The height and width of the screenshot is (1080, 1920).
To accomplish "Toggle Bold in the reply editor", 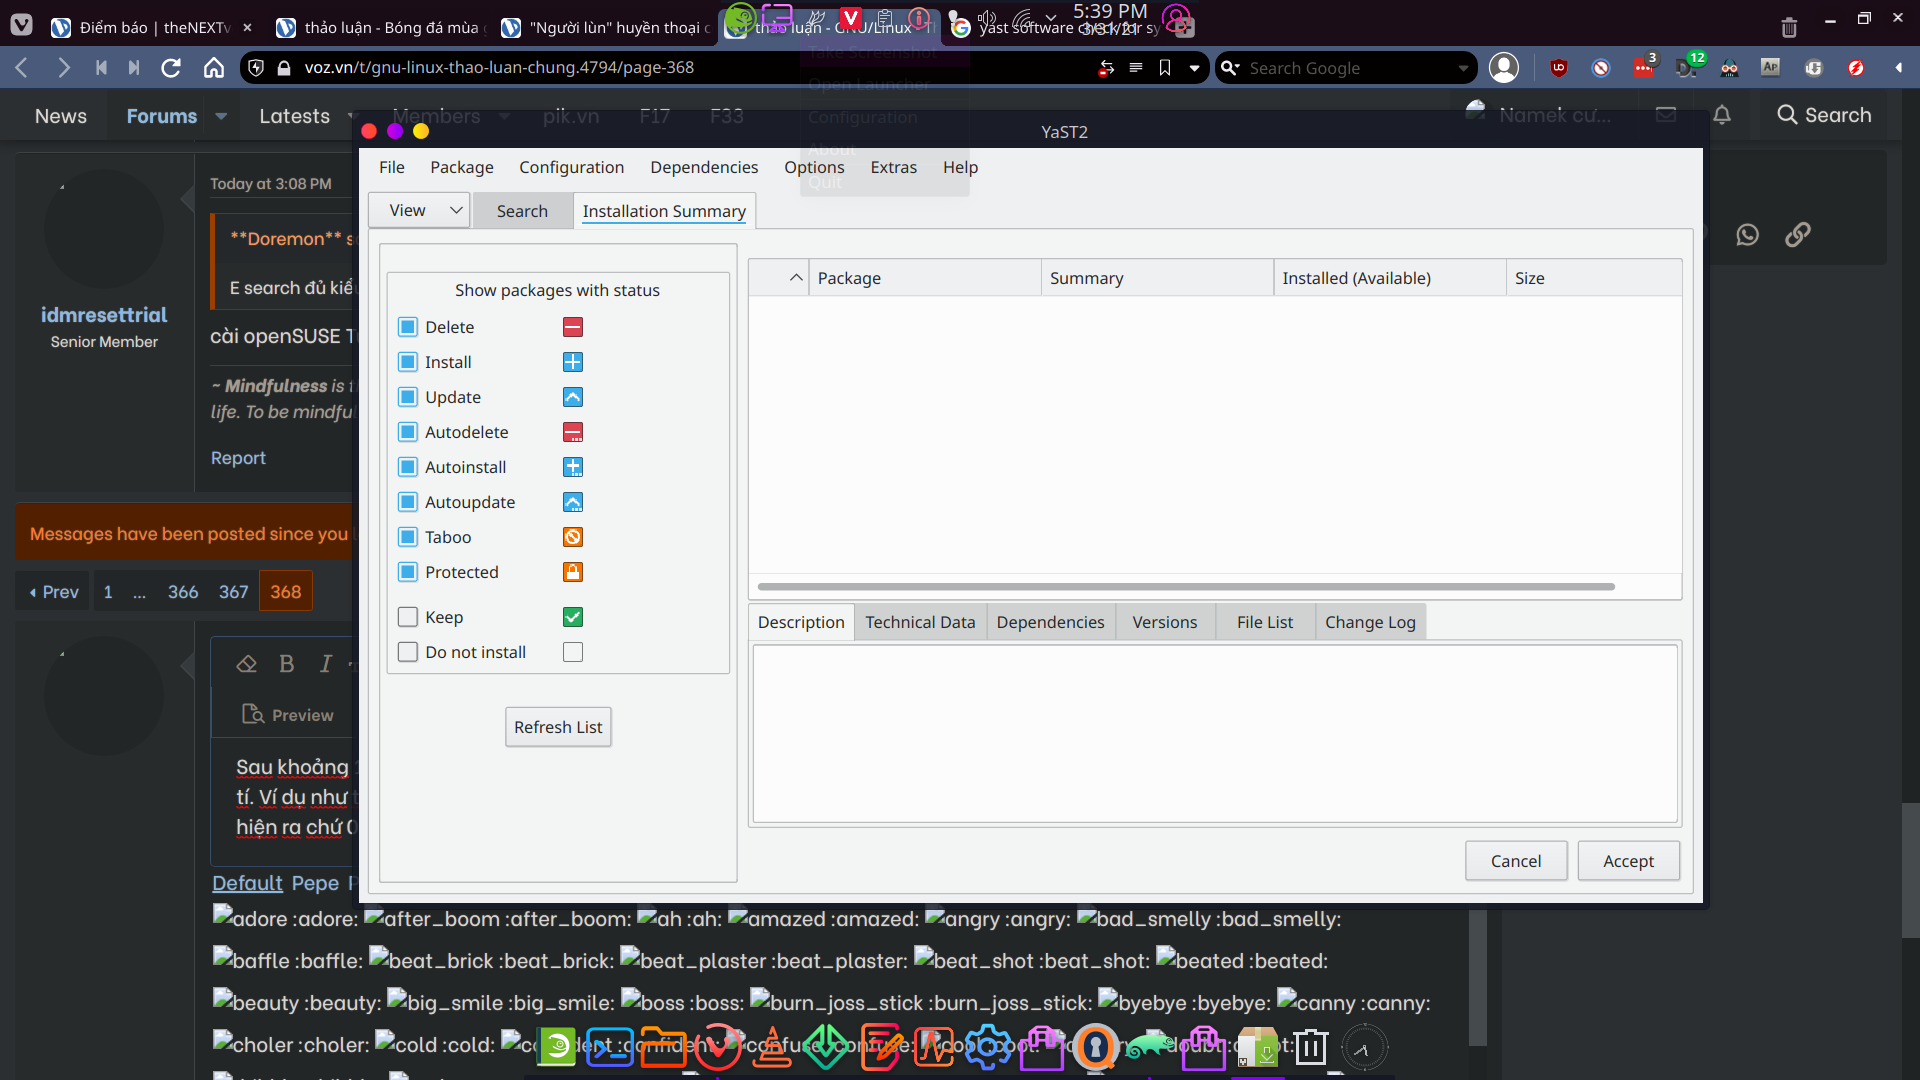I will click(x=287, y=664).
